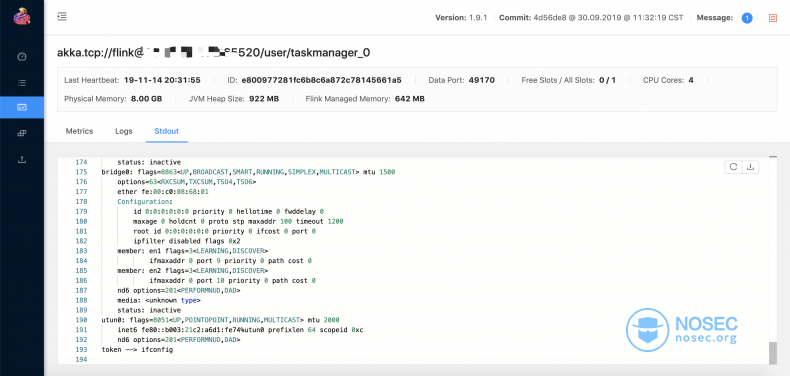Switch to the Metrics tab
The height and width of the screenshot is (376, 790).
[x=80, y=131]
